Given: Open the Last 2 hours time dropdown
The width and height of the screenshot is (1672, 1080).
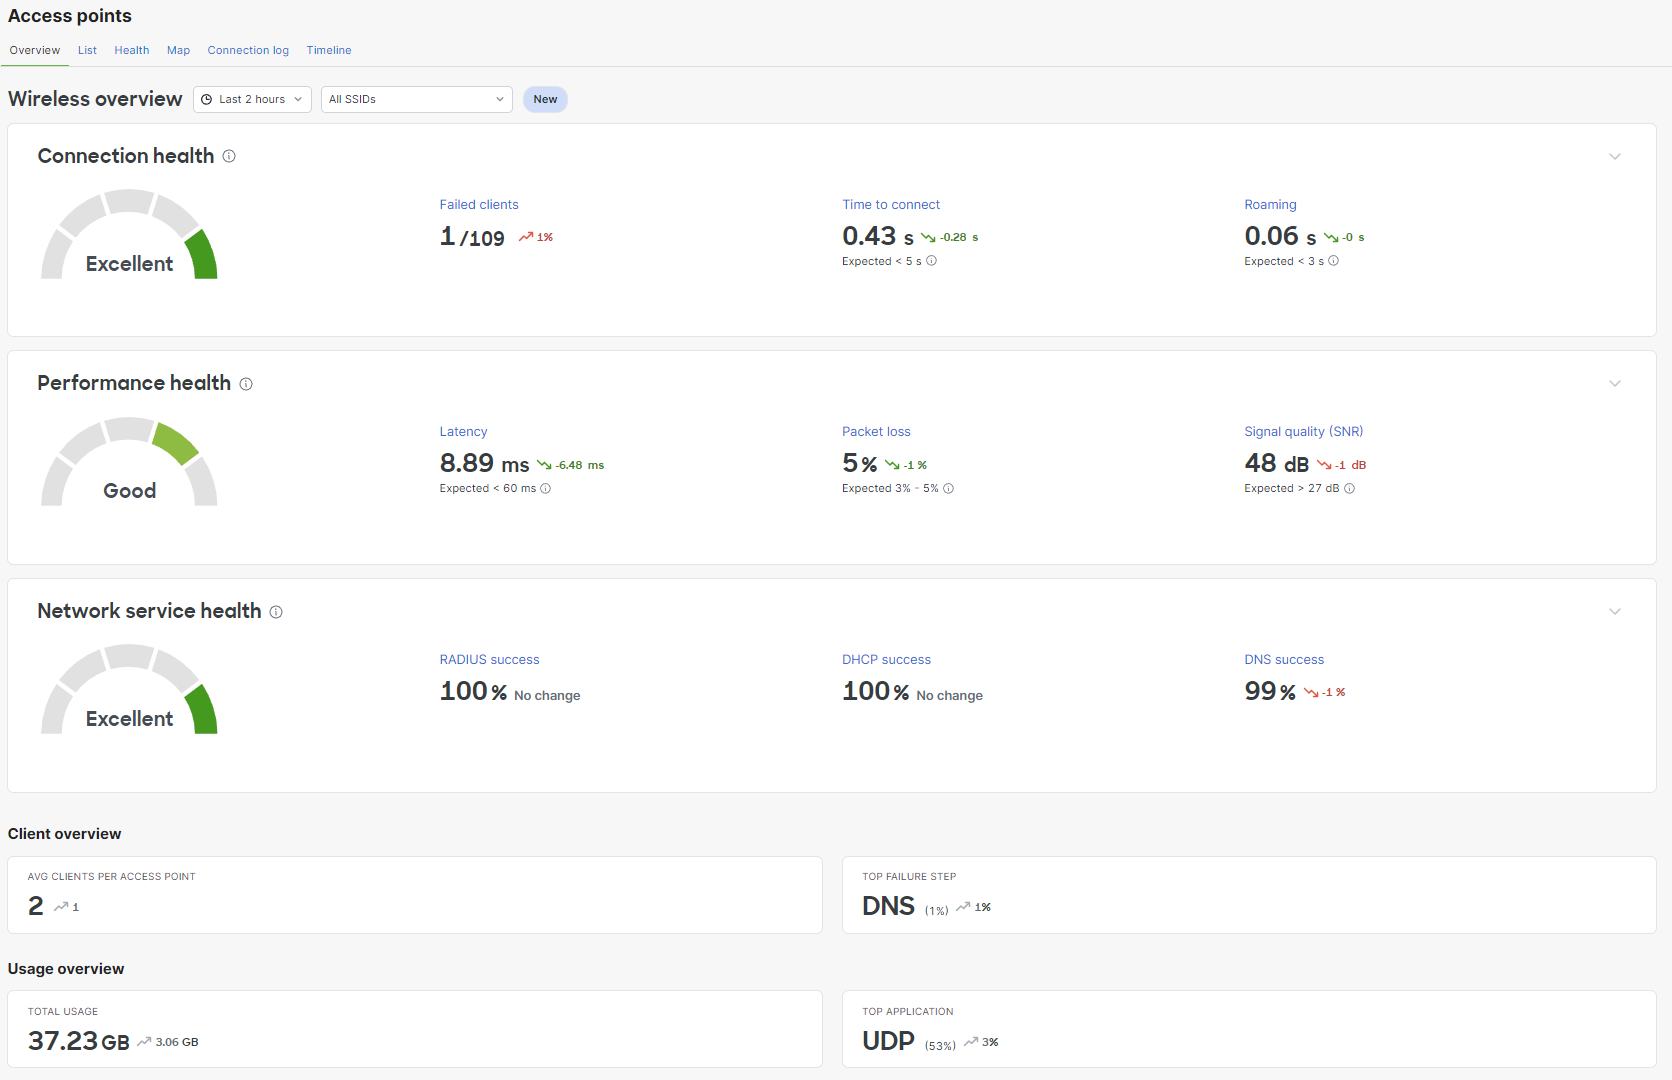Looking at the screenshot, I should click(x=252, y=99).
